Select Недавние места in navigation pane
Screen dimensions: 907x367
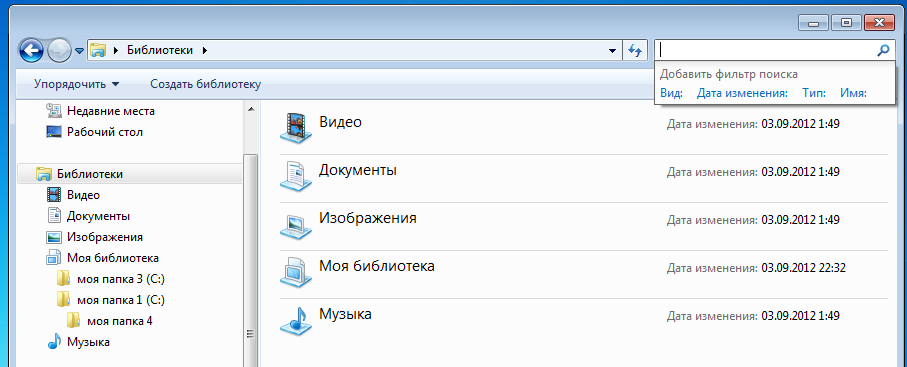point(110,111)
